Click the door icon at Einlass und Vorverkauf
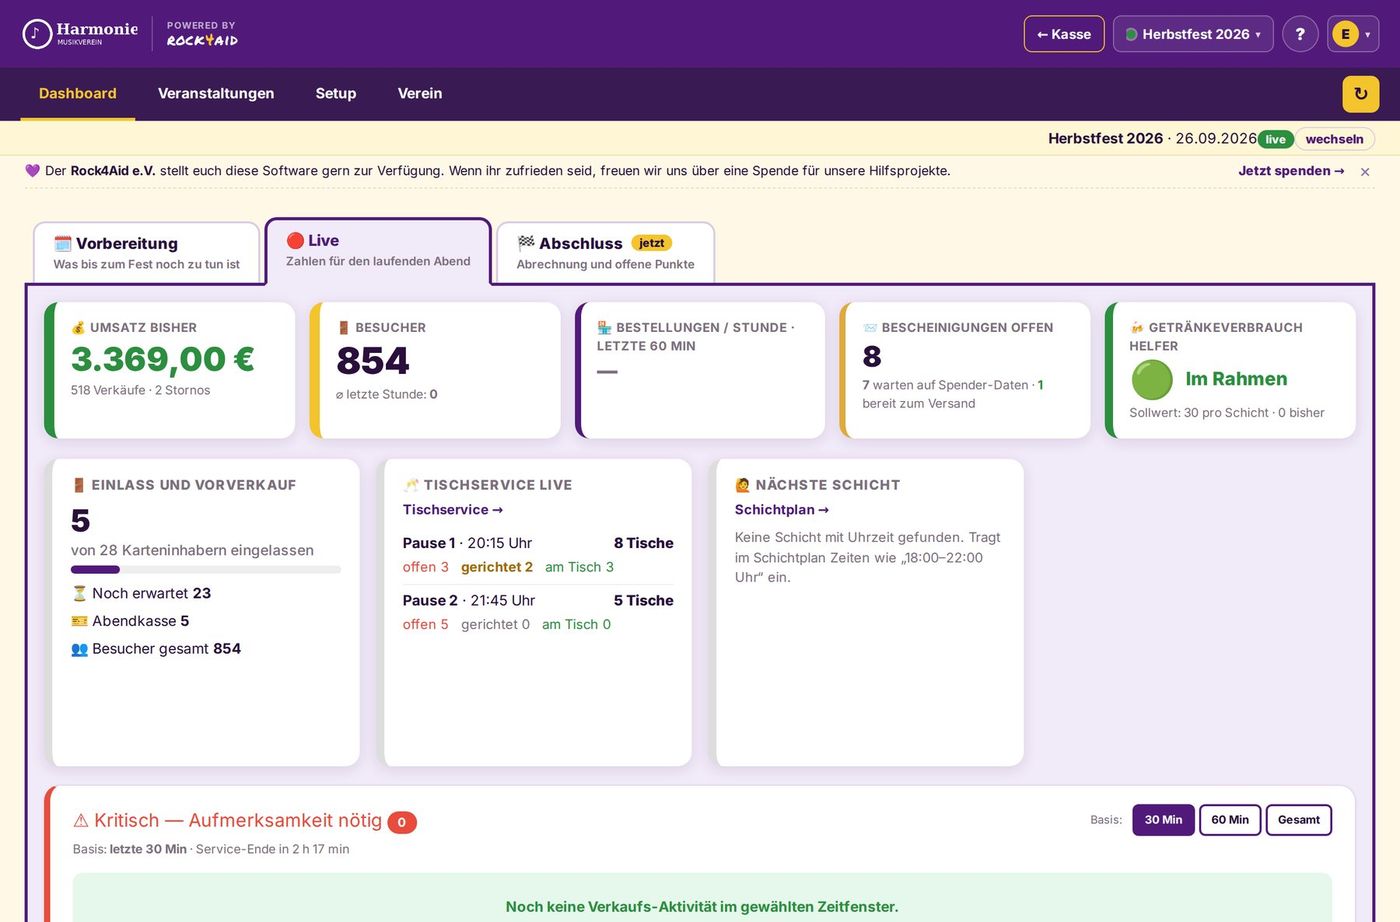Image resolution: width=1400 pixels, height=922 pixels. 79,485
